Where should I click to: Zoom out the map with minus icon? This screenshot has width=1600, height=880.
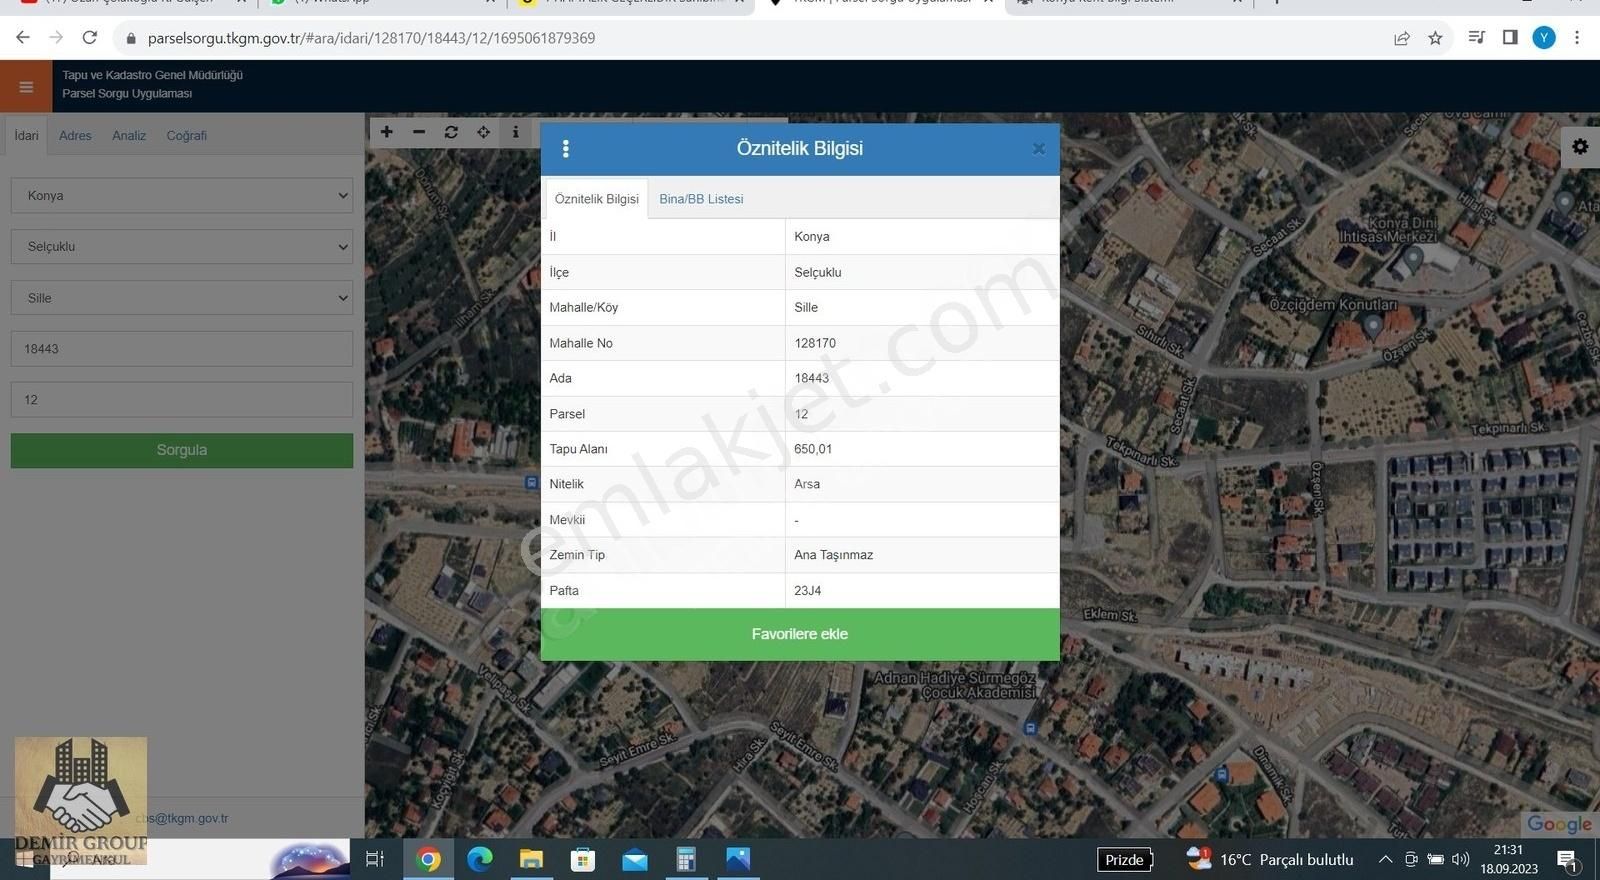pyautogui.click(x=419, y=132)
